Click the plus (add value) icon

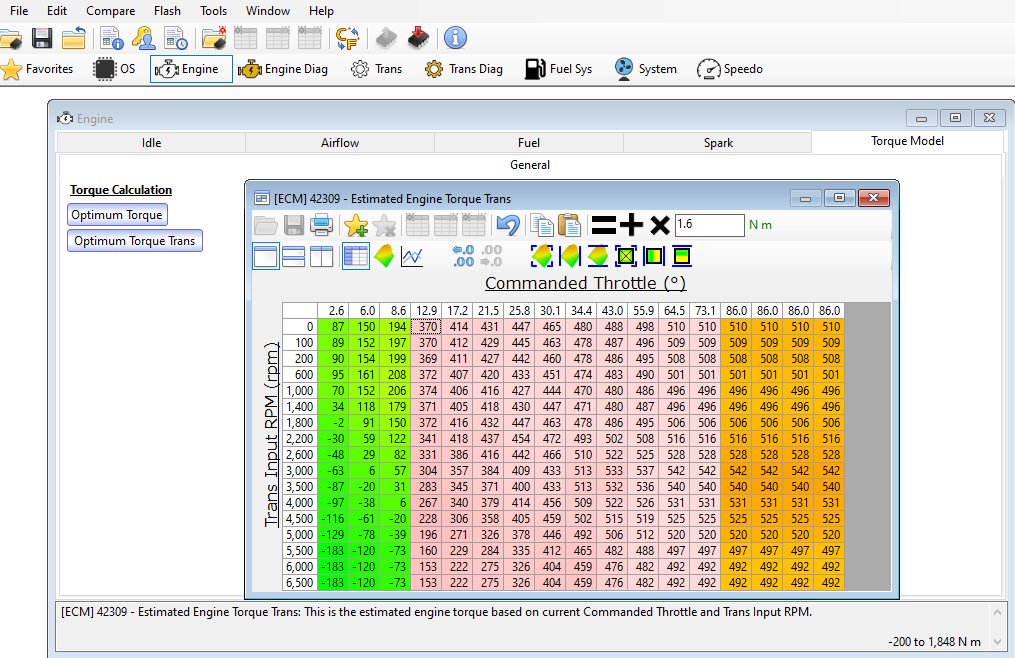[x=631, y=225]
